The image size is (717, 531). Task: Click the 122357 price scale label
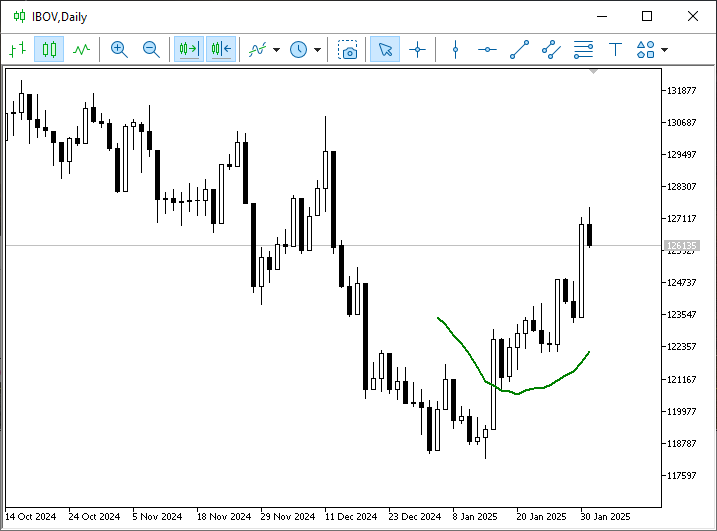(x=681, y=347)
